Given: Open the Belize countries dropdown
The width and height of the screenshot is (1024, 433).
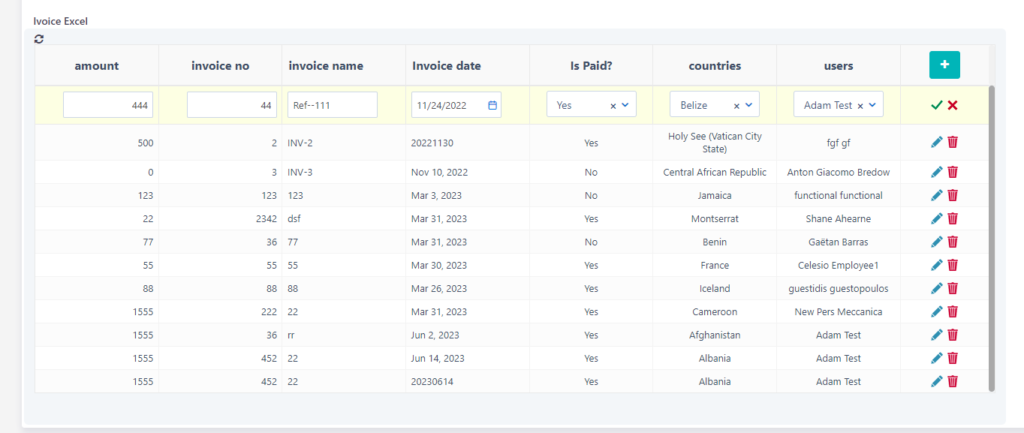Looking at the screenshot, I should pyautogui.click(x=749, y=105).
